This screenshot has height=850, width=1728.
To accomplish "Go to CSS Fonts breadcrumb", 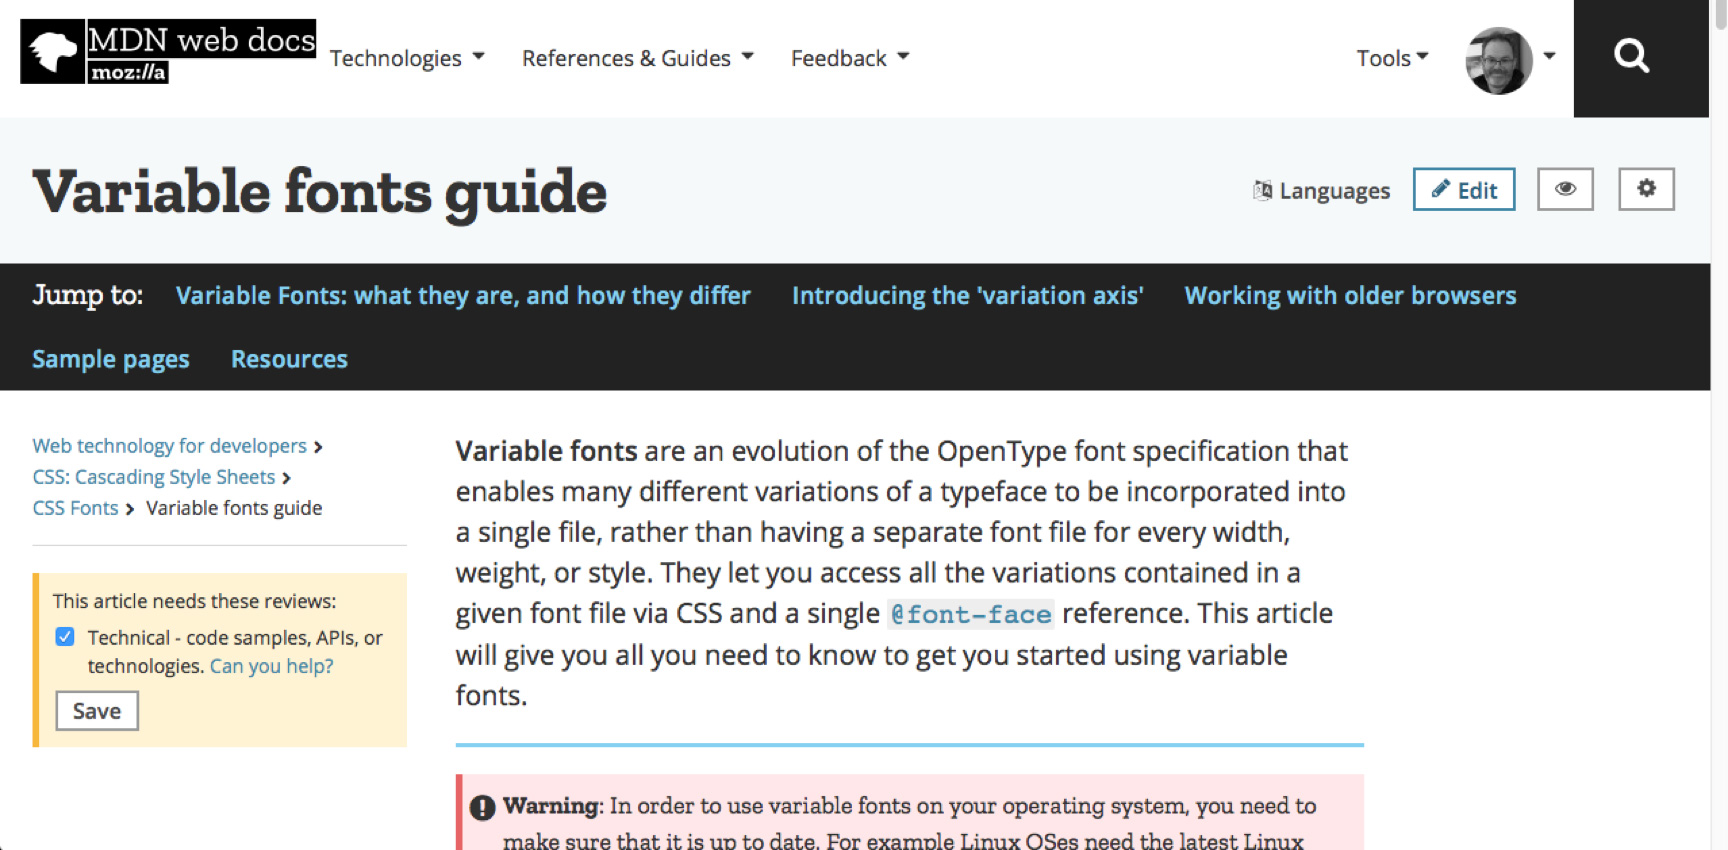I will [75, 508].
